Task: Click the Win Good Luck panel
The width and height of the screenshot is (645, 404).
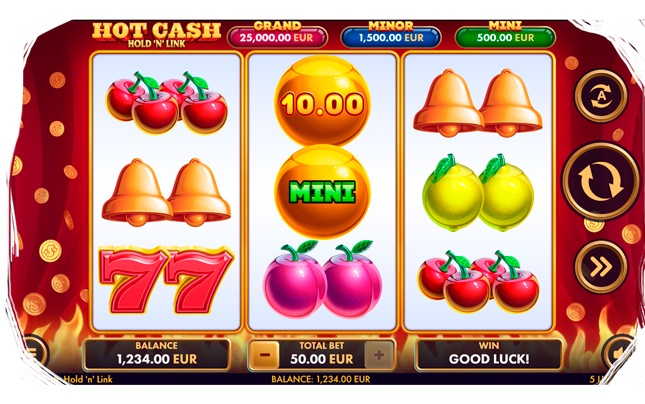Action: [x=489, y=354]
